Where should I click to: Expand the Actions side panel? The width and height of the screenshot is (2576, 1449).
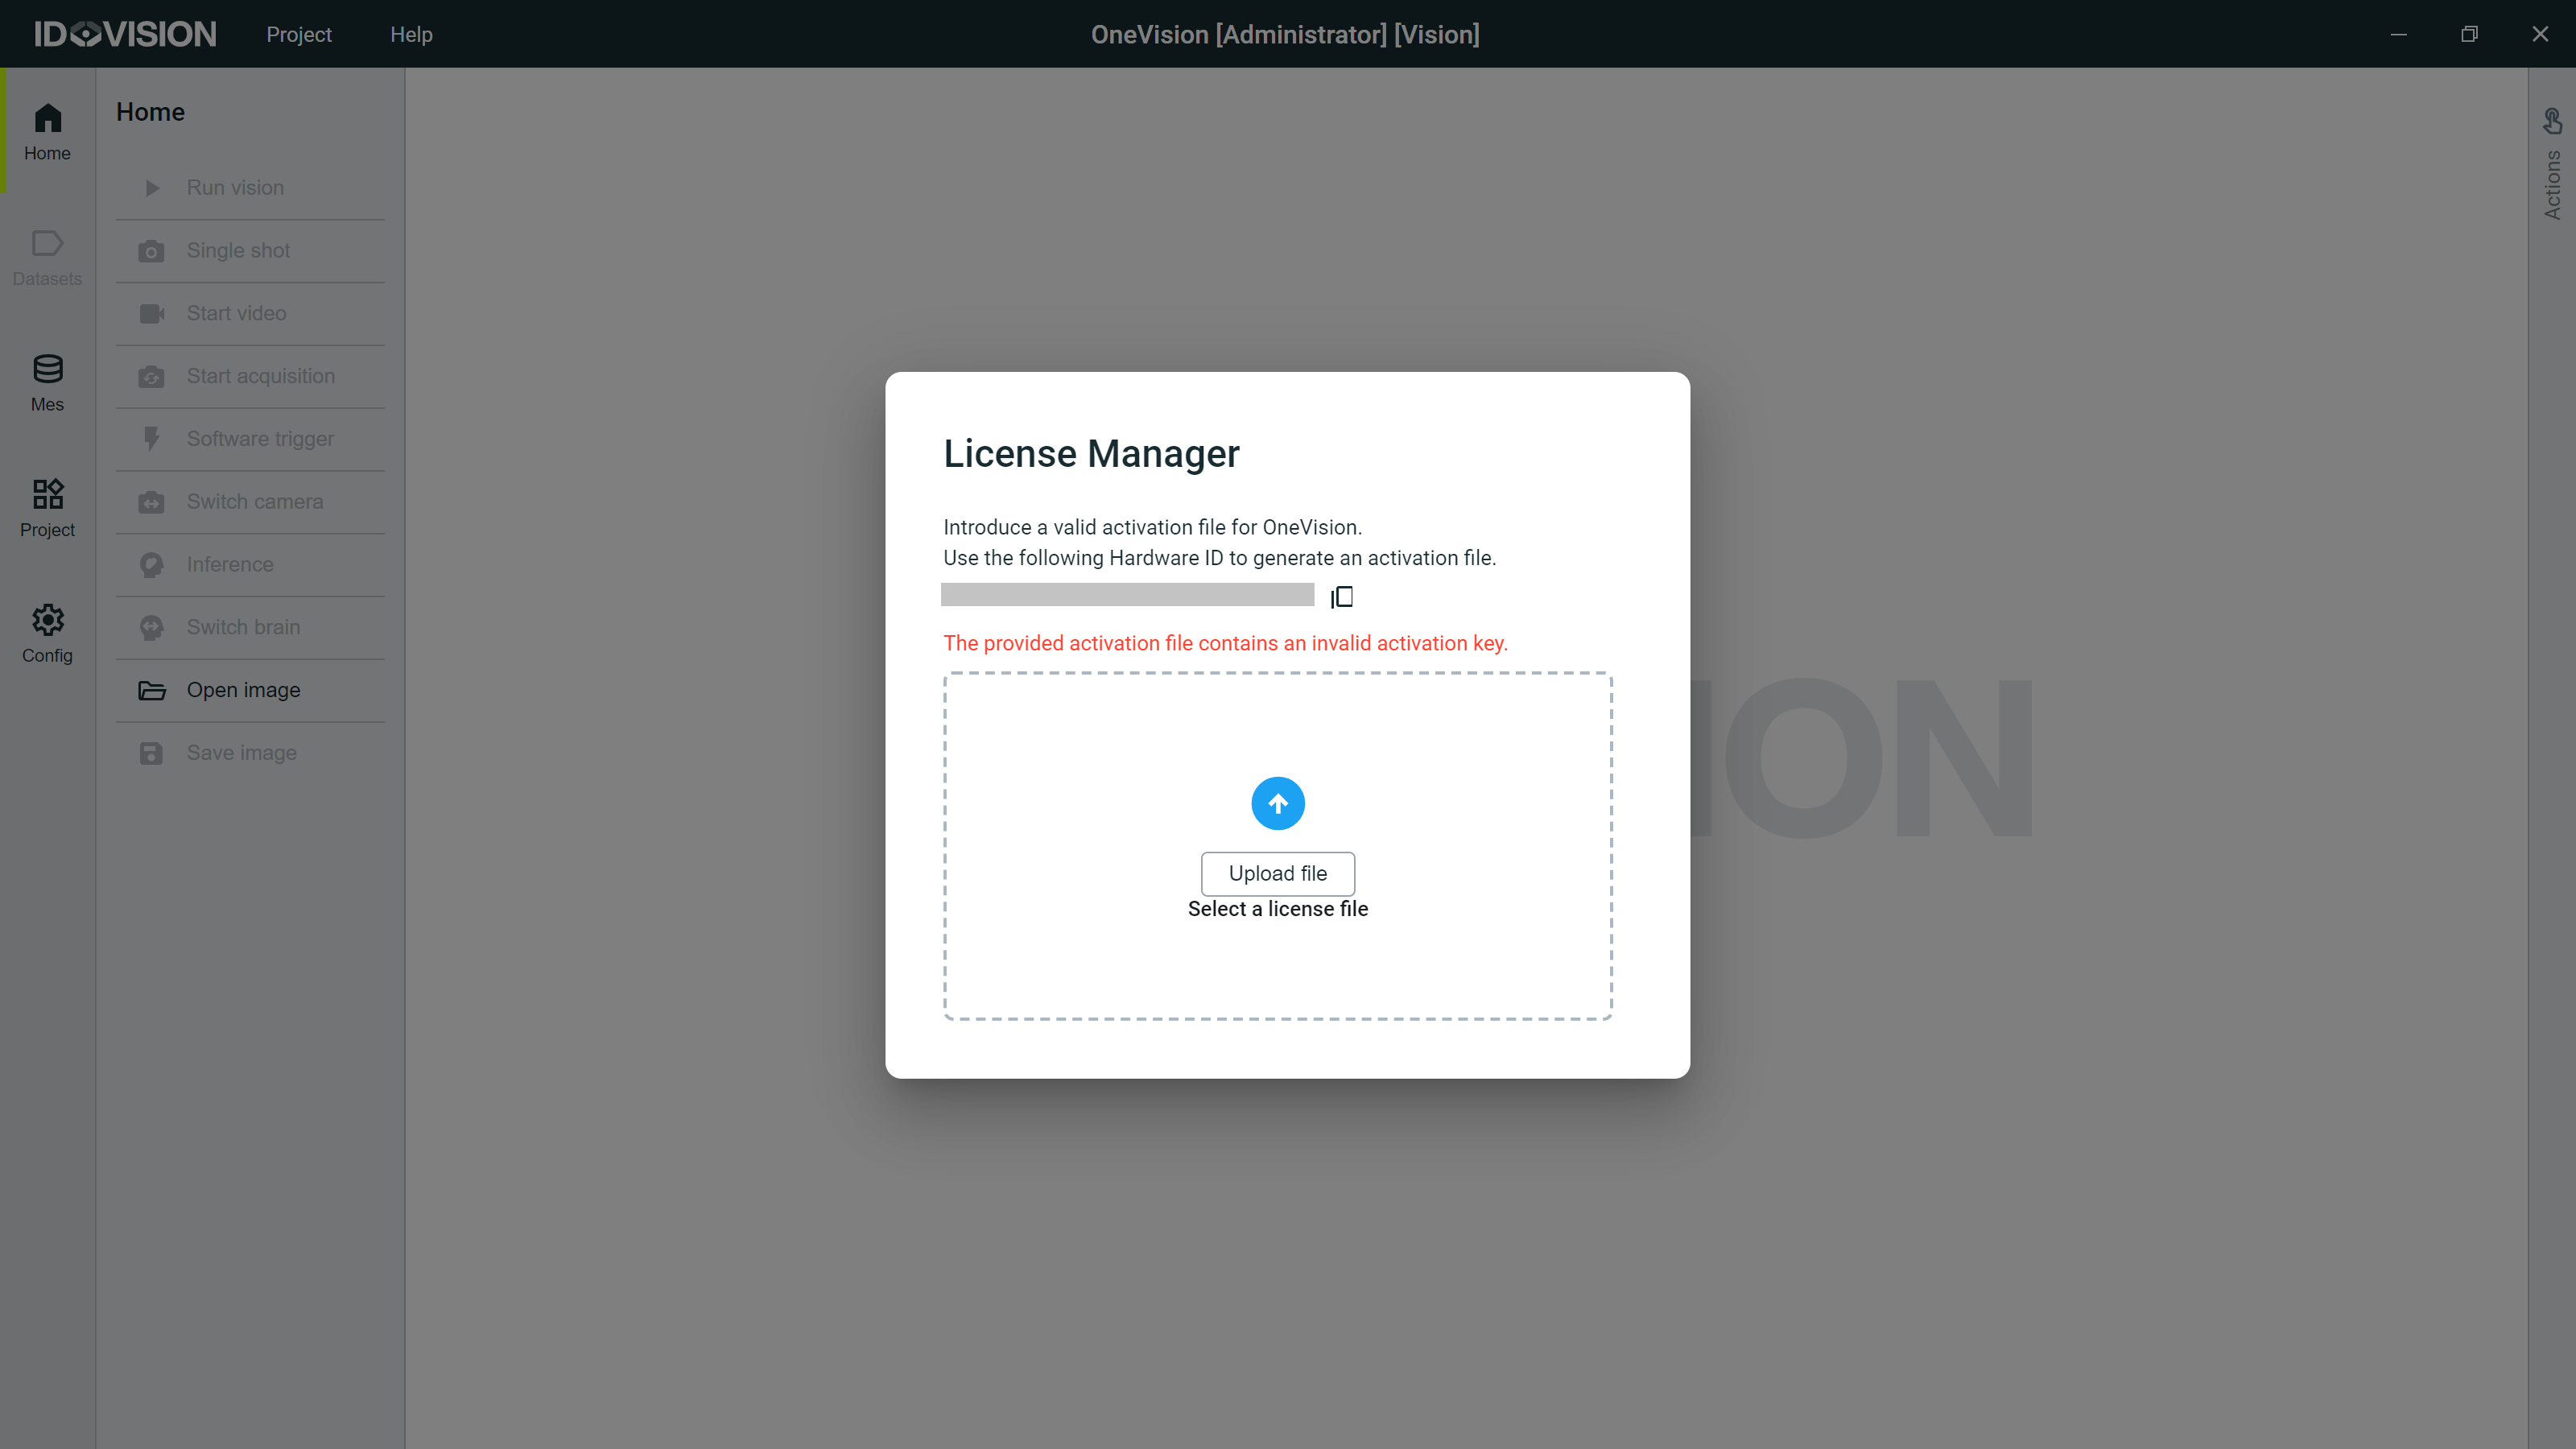[2552, 164]
